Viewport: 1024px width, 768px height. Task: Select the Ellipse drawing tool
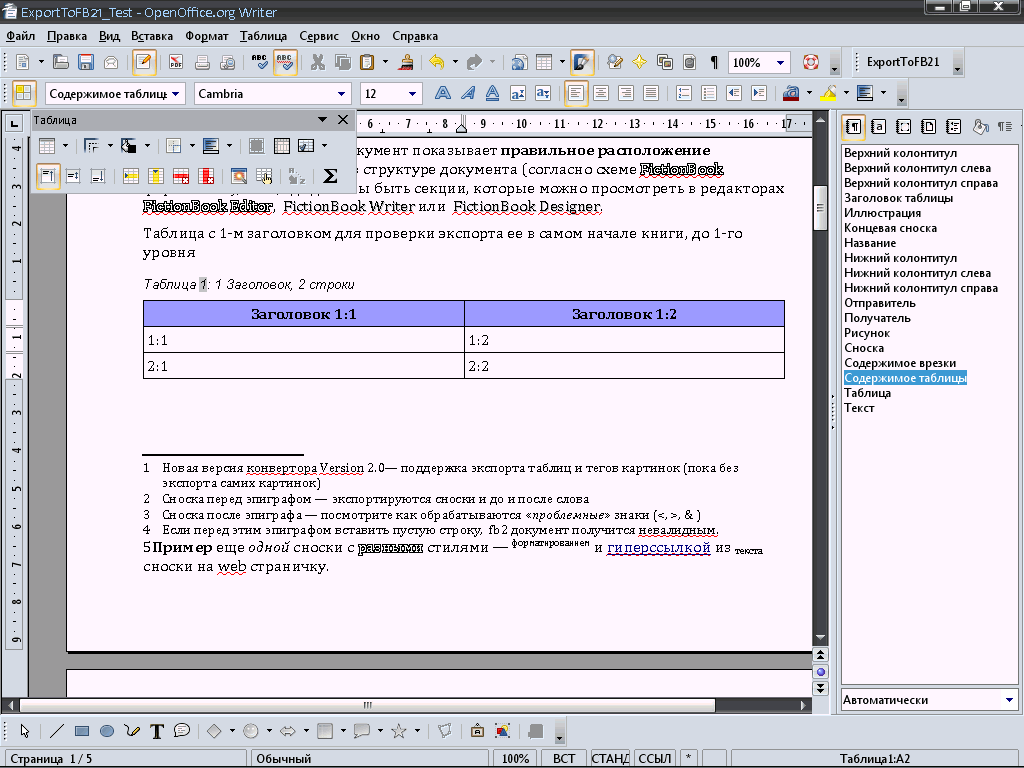(x=106, y=731)
